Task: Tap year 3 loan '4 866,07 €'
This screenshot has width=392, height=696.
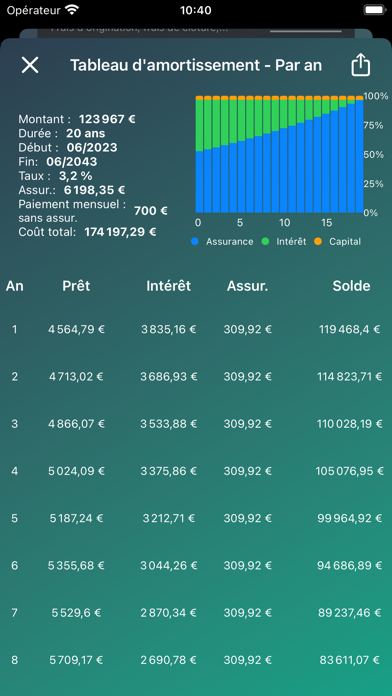Action: point(76,424)
